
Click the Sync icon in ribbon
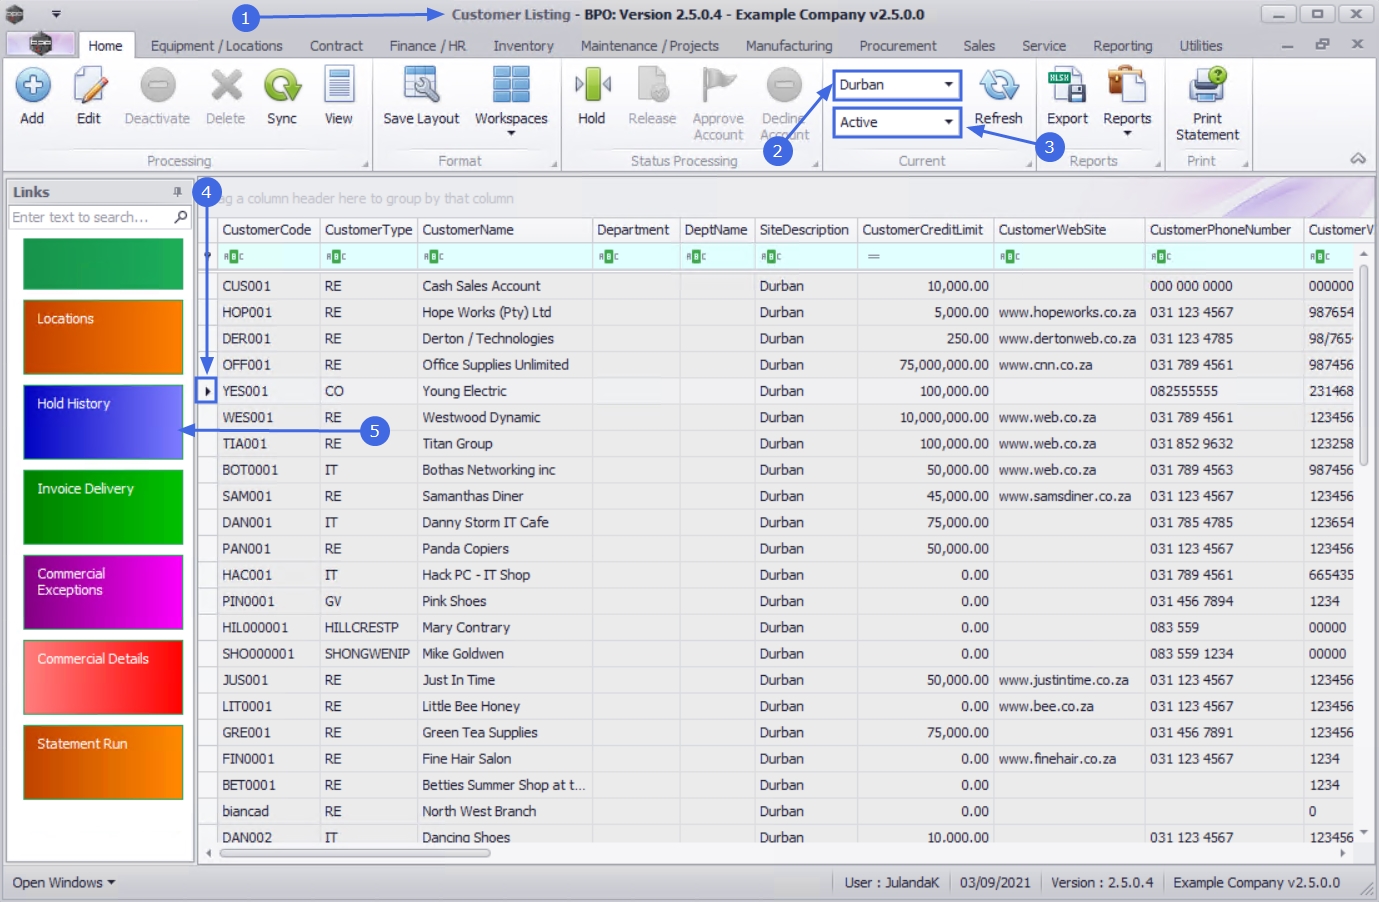282,87
